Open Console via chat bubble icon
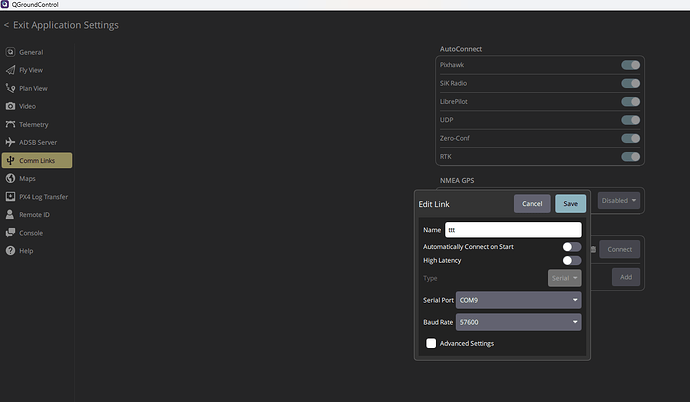 10,233
